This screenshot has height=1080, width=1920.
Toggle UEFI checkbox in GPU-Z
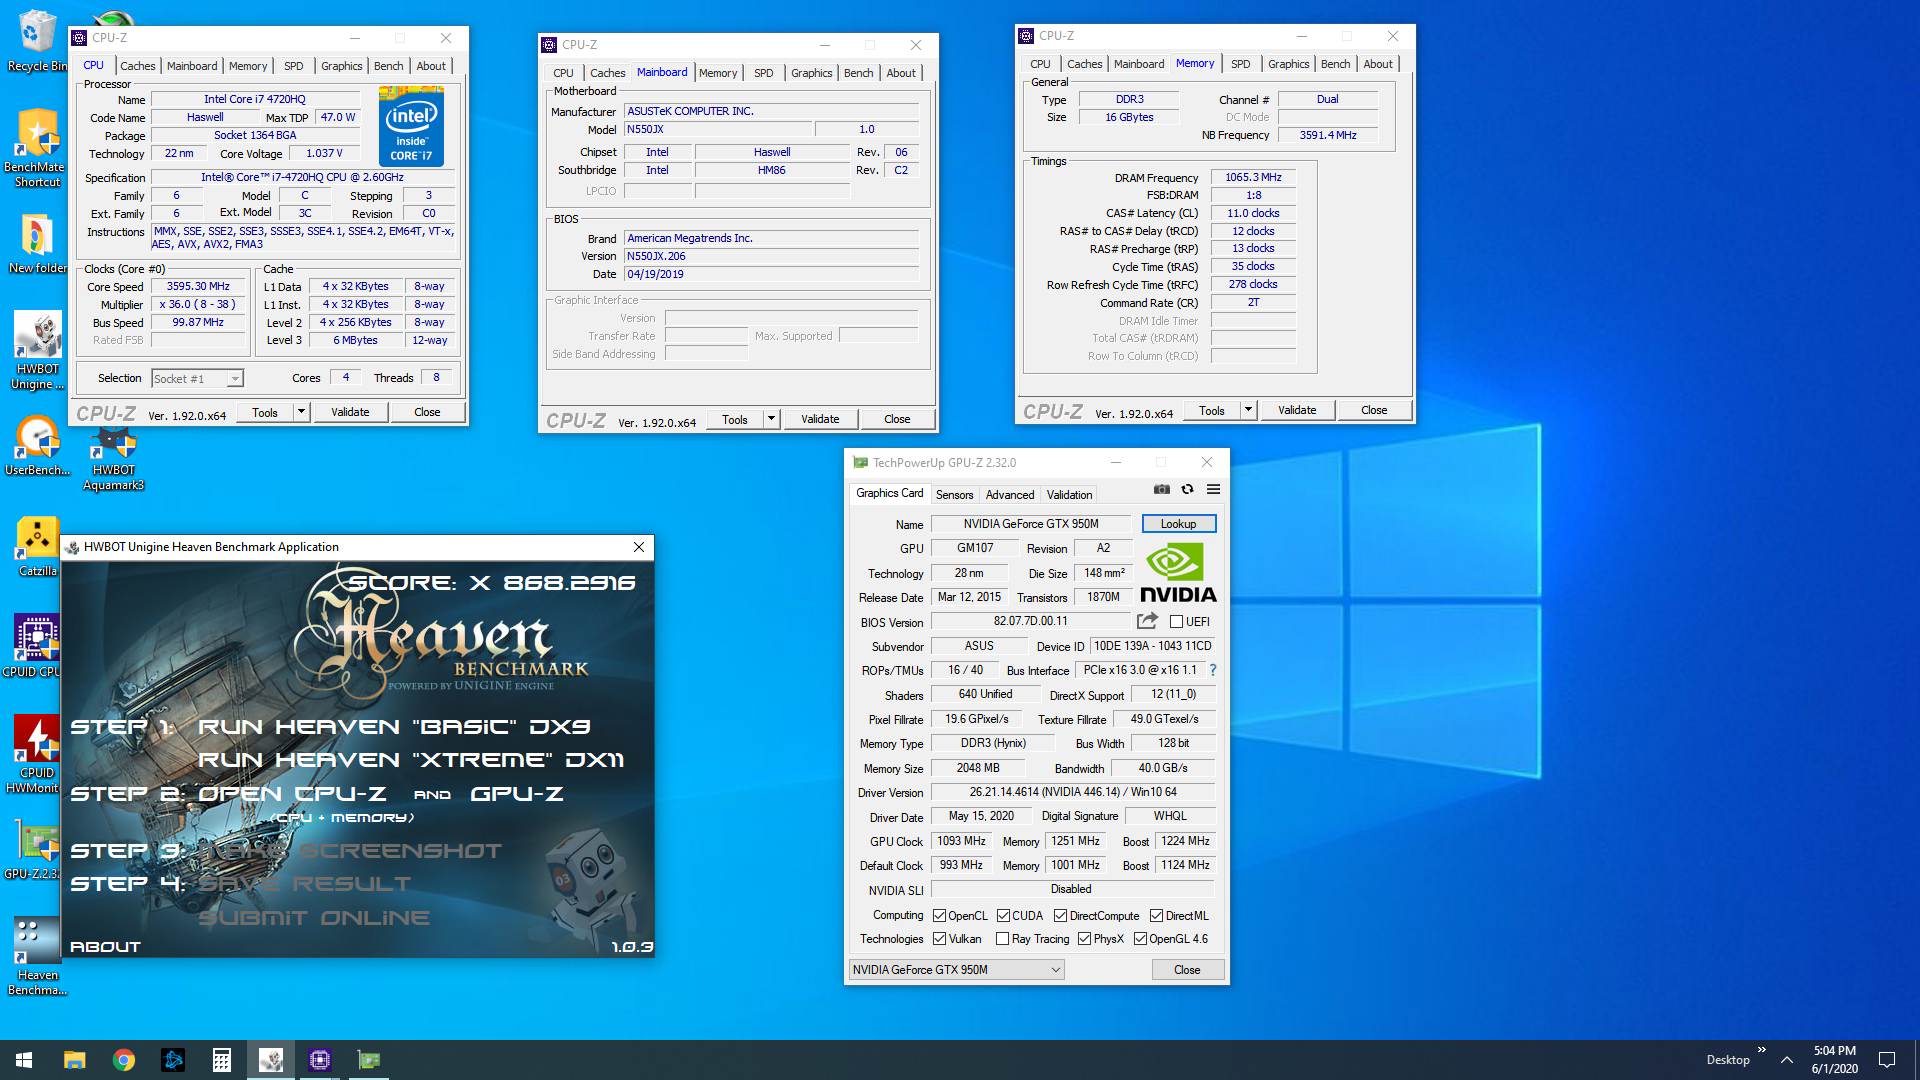point(1177,622)
